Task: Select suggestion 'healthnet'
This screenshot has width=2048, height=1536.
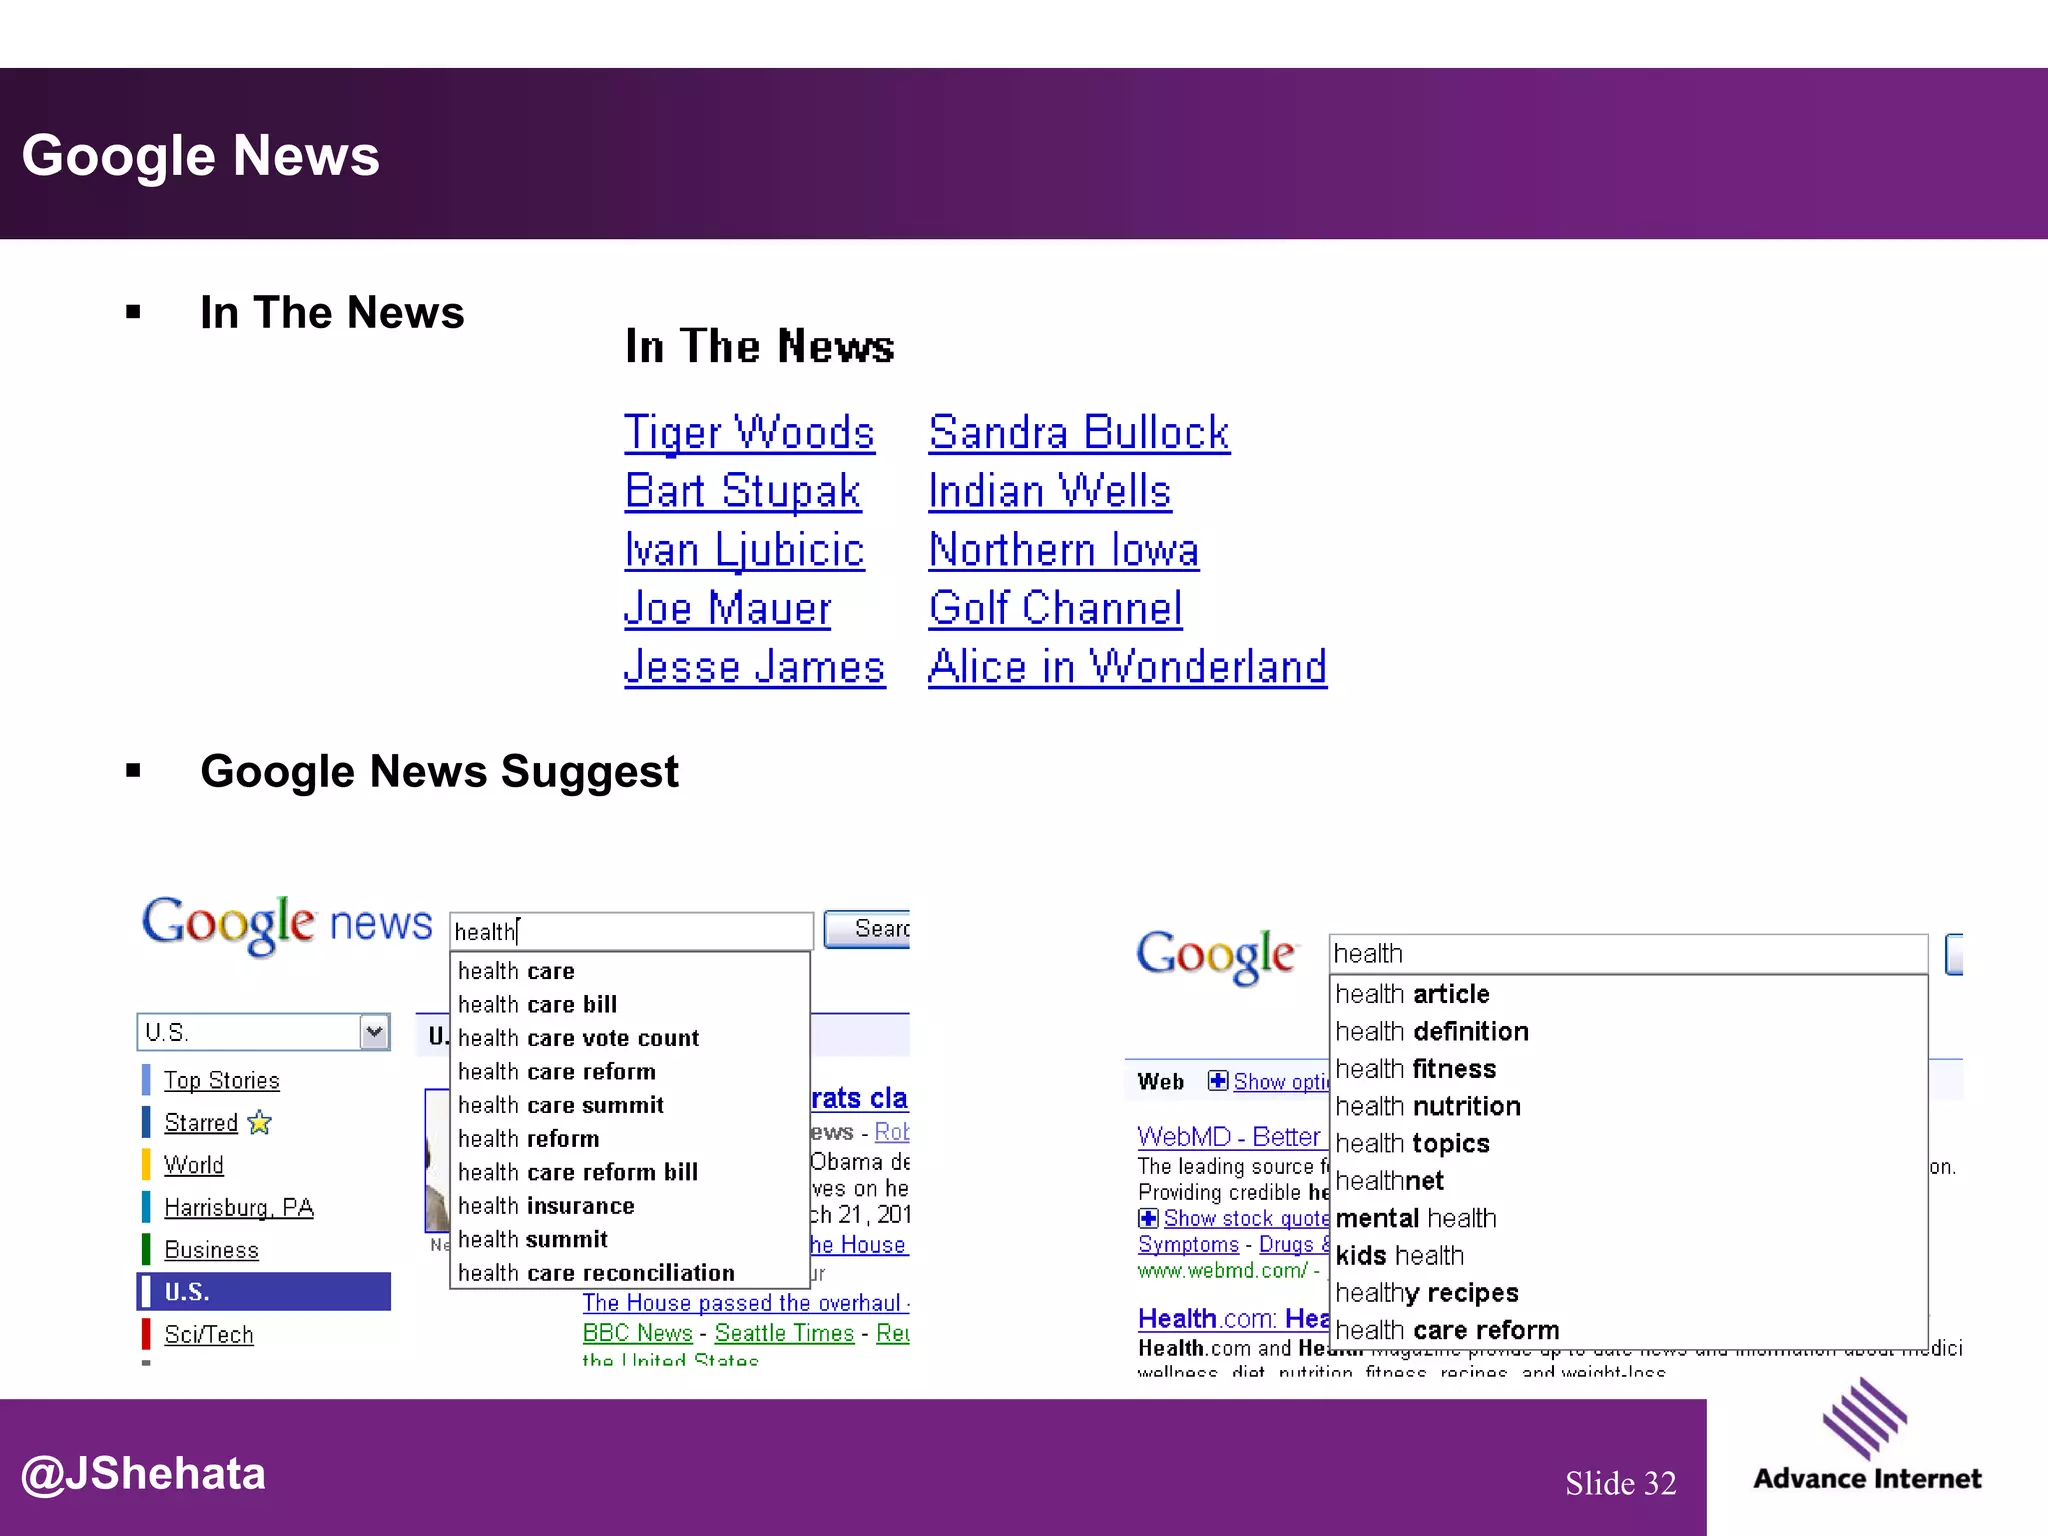Action: (x=1629, y=1181)
